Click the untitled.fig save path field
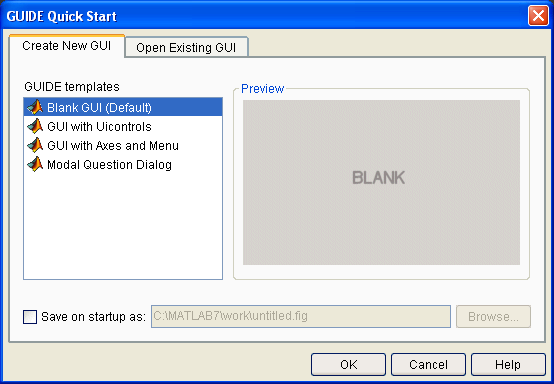 (301, 316)
